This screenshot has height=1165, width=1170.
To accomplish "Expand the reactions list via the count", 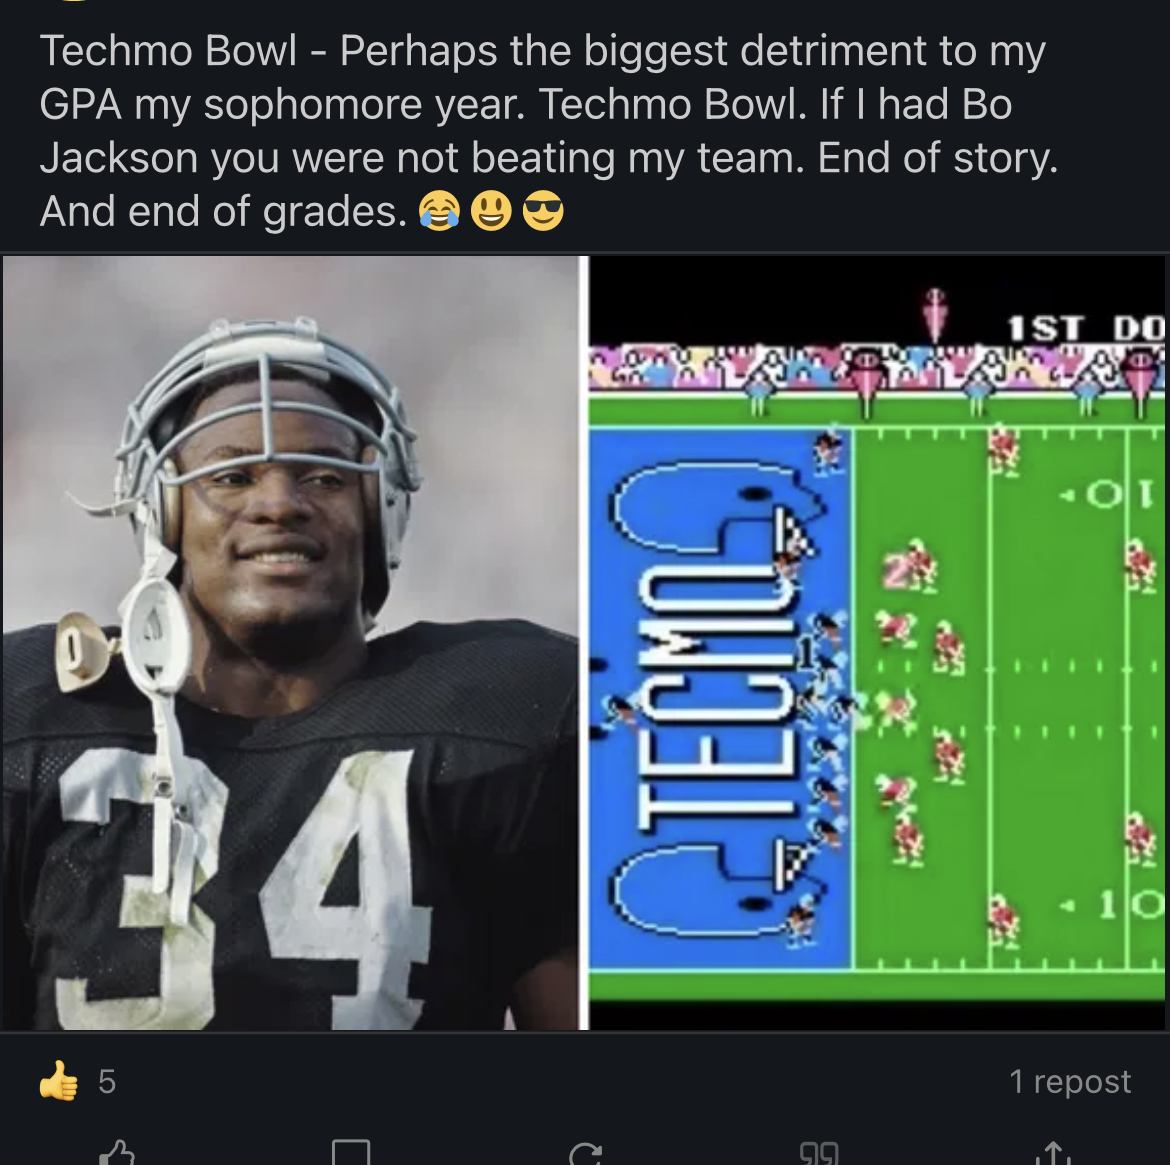I will click(106, 1081).
